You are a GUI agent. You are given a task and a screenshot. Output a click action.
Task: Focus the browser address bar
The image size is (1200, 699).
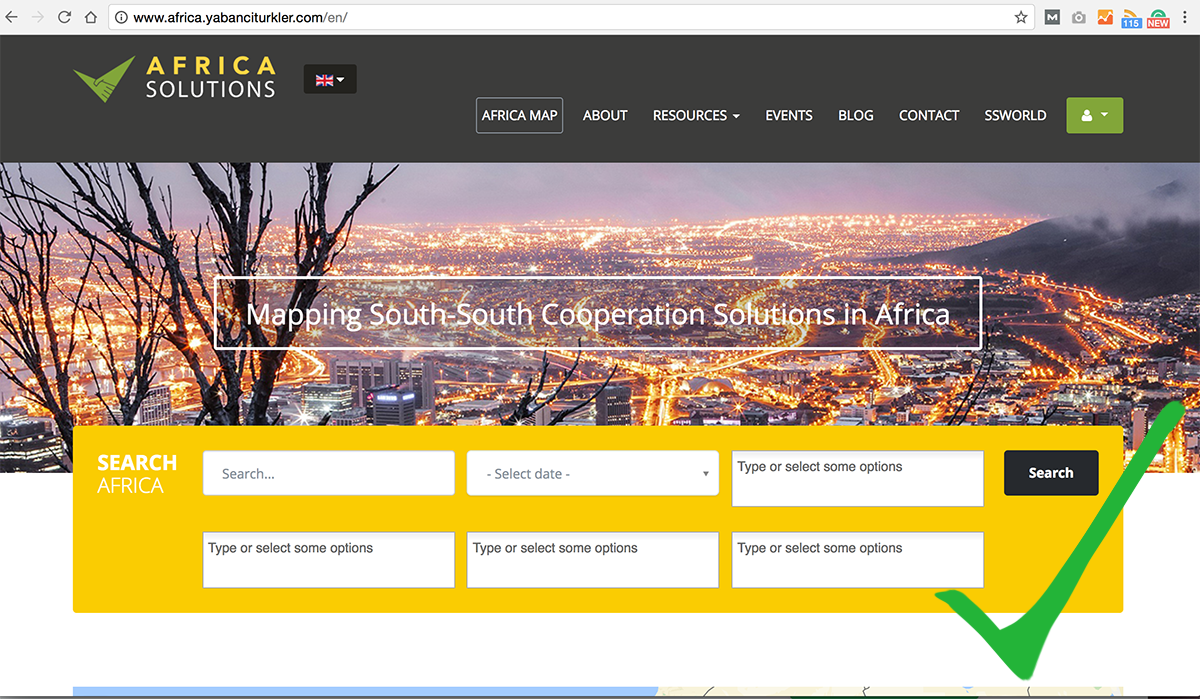coord(560,17)
